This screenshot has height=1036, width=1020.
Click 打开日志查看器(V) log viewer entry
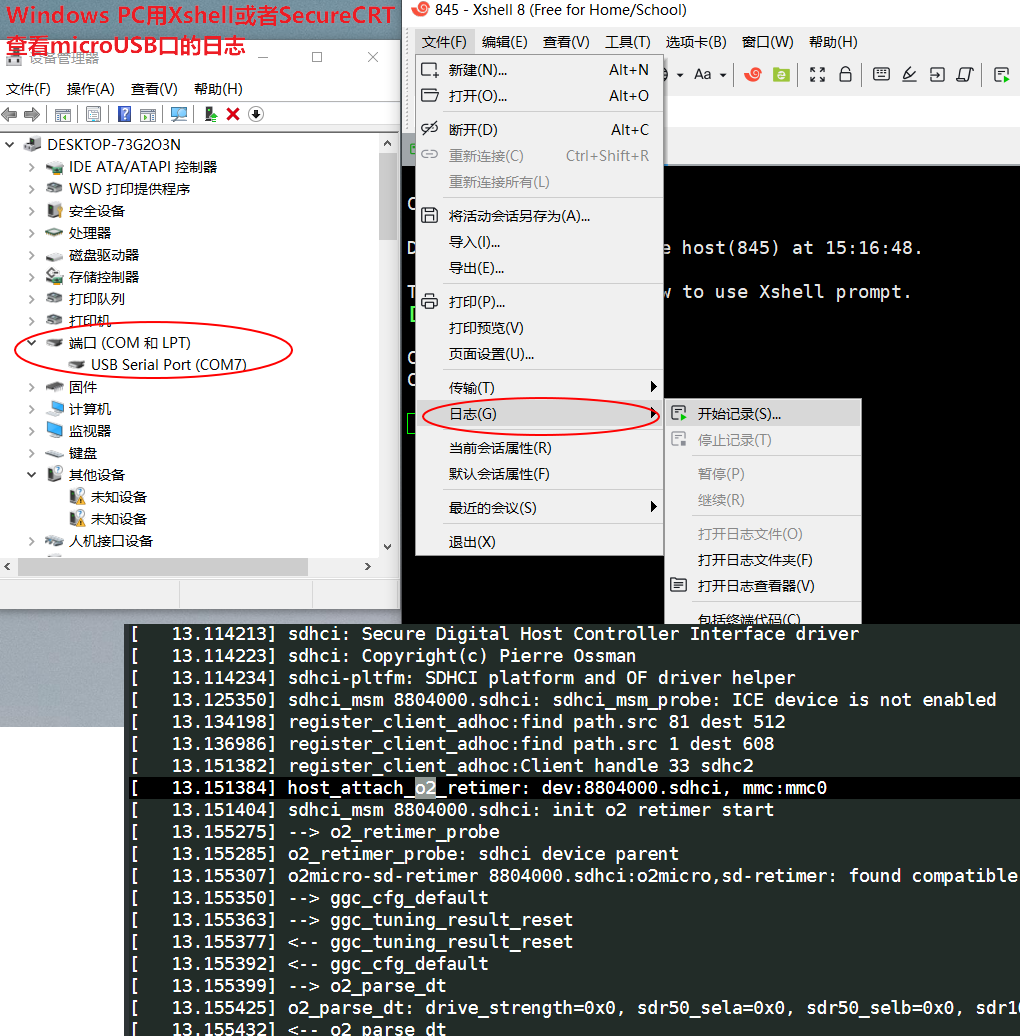tap(763, 586)
